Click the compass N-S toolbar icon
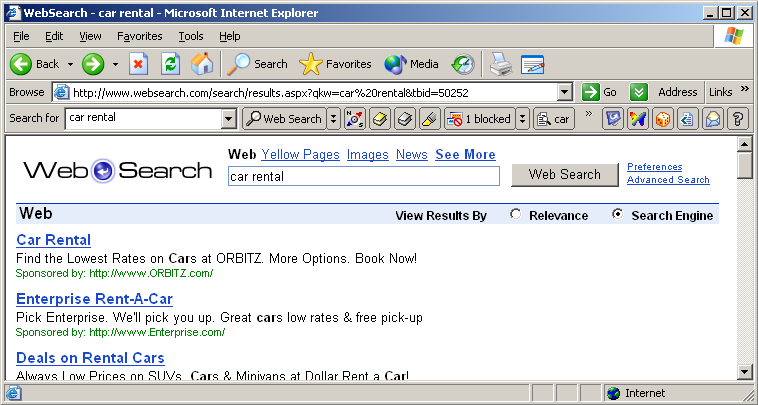 coord(355,118)
